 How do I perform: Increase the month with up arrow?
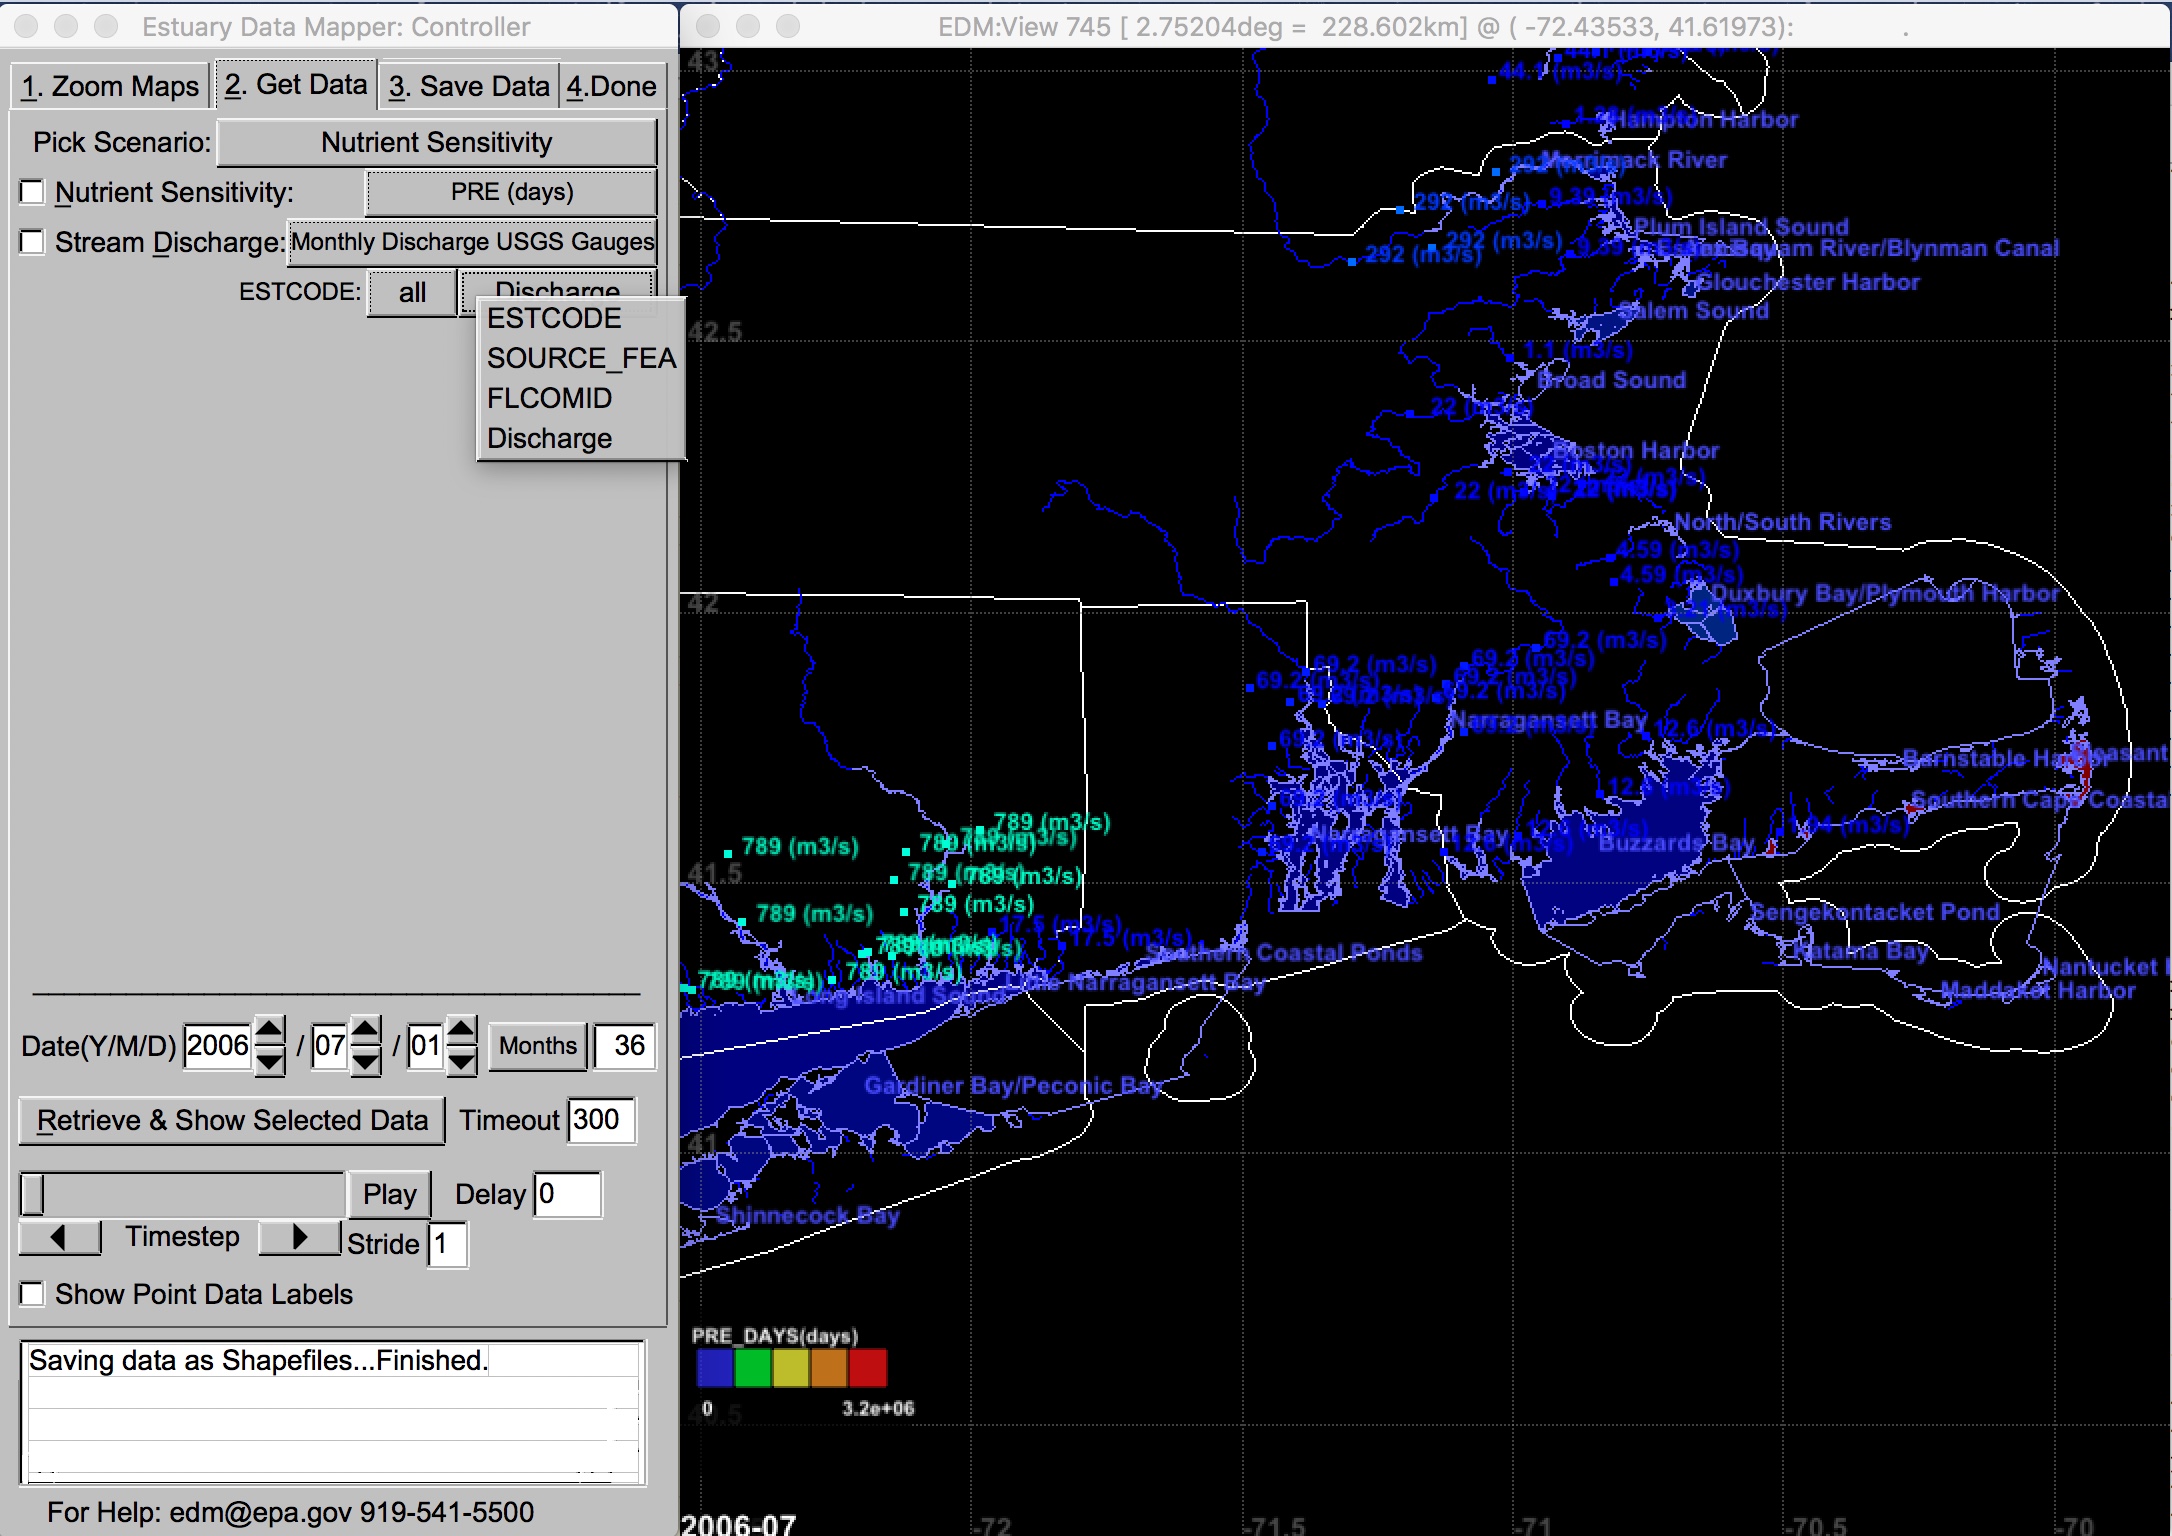[x=365, y=1029]
